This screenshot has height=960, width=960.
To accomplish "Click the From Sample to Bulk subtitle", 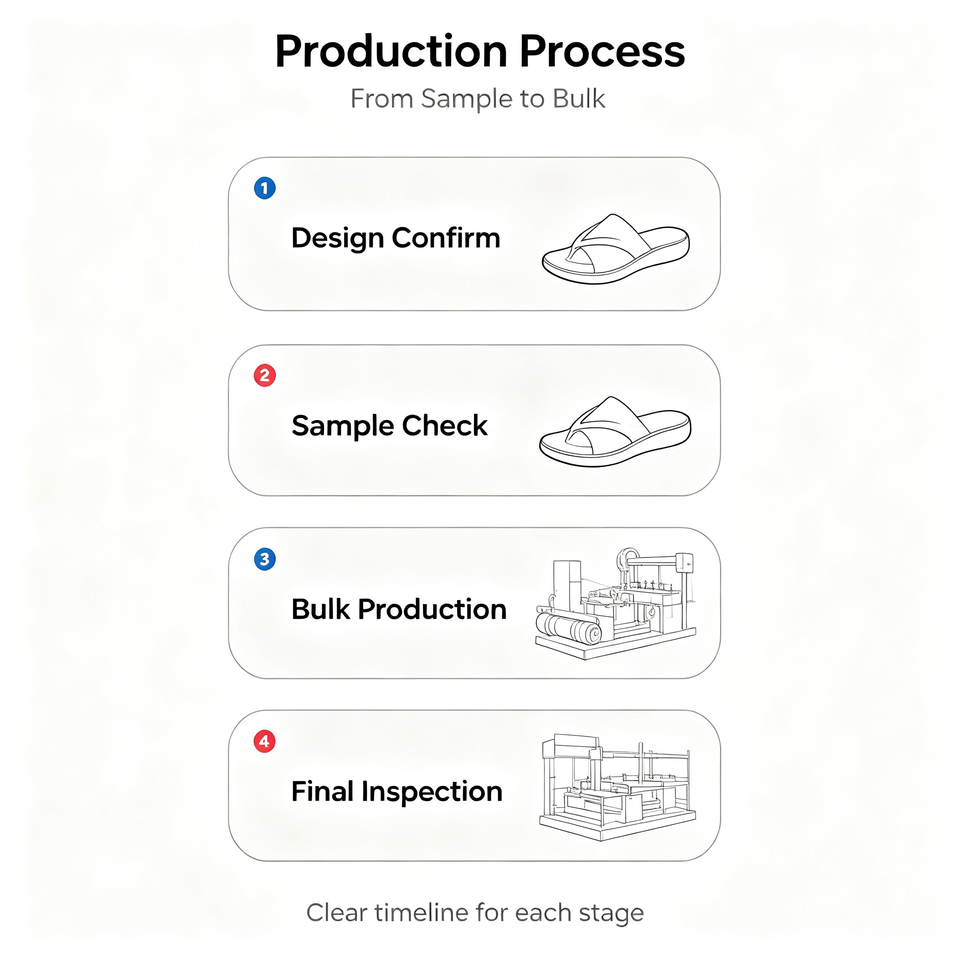I will 478,99.
